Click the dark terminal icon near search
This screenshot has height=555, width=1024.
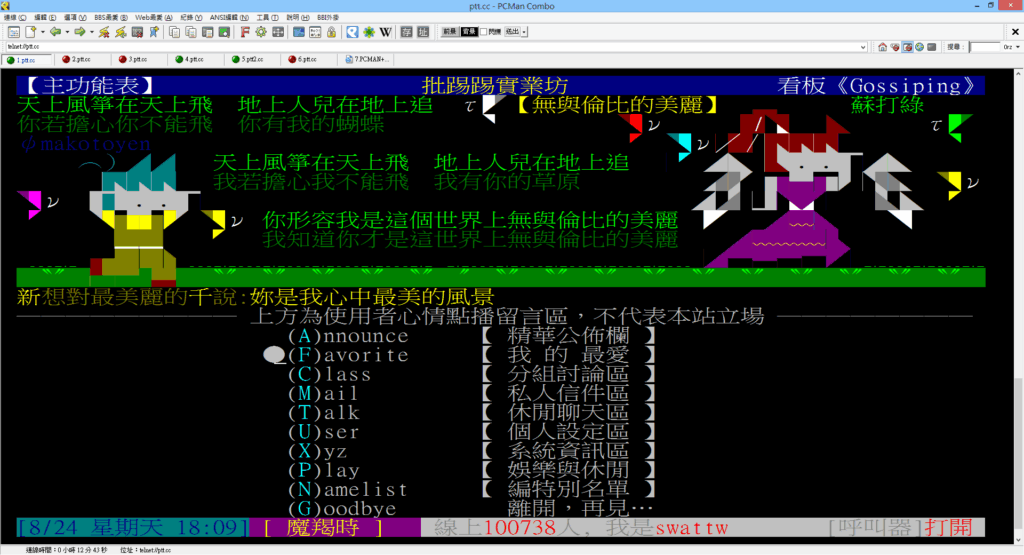[x=931, y=47]
